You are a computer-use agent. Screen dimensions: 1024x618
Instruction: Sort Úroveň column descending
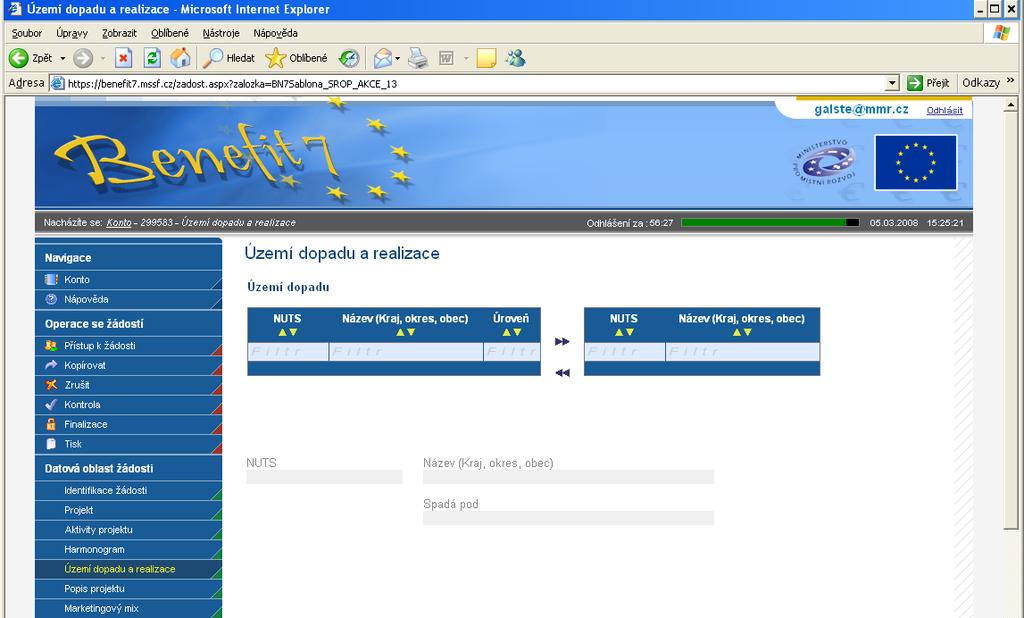(x=517, y=333)
